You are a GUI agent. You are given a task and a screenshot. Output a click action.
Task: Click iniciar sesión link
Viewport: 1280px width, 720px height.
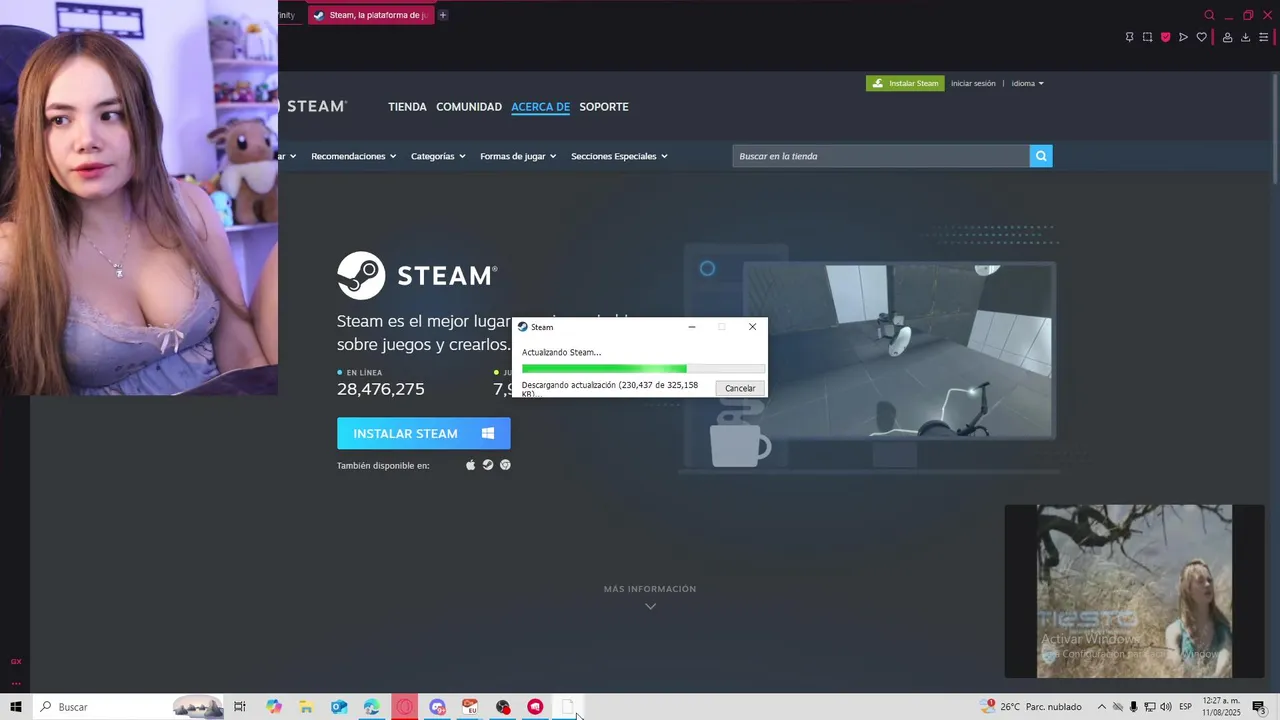tap(973, 83)
